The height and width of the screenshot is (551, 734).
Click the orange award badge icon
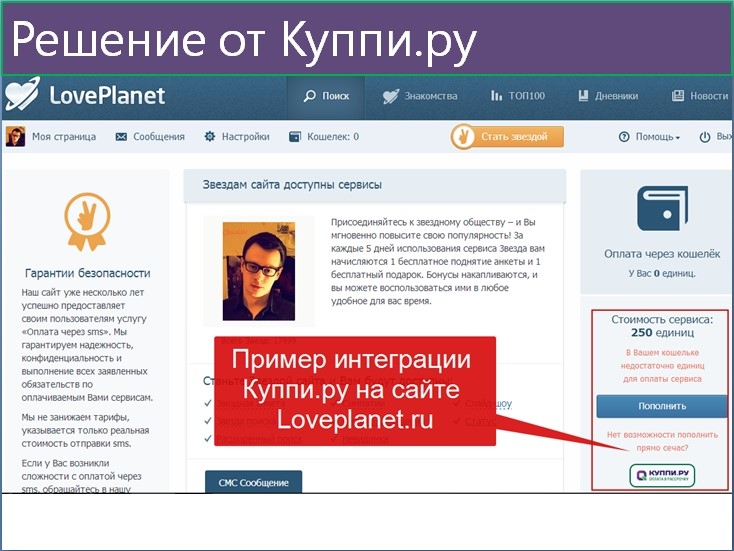pos(87,221)
